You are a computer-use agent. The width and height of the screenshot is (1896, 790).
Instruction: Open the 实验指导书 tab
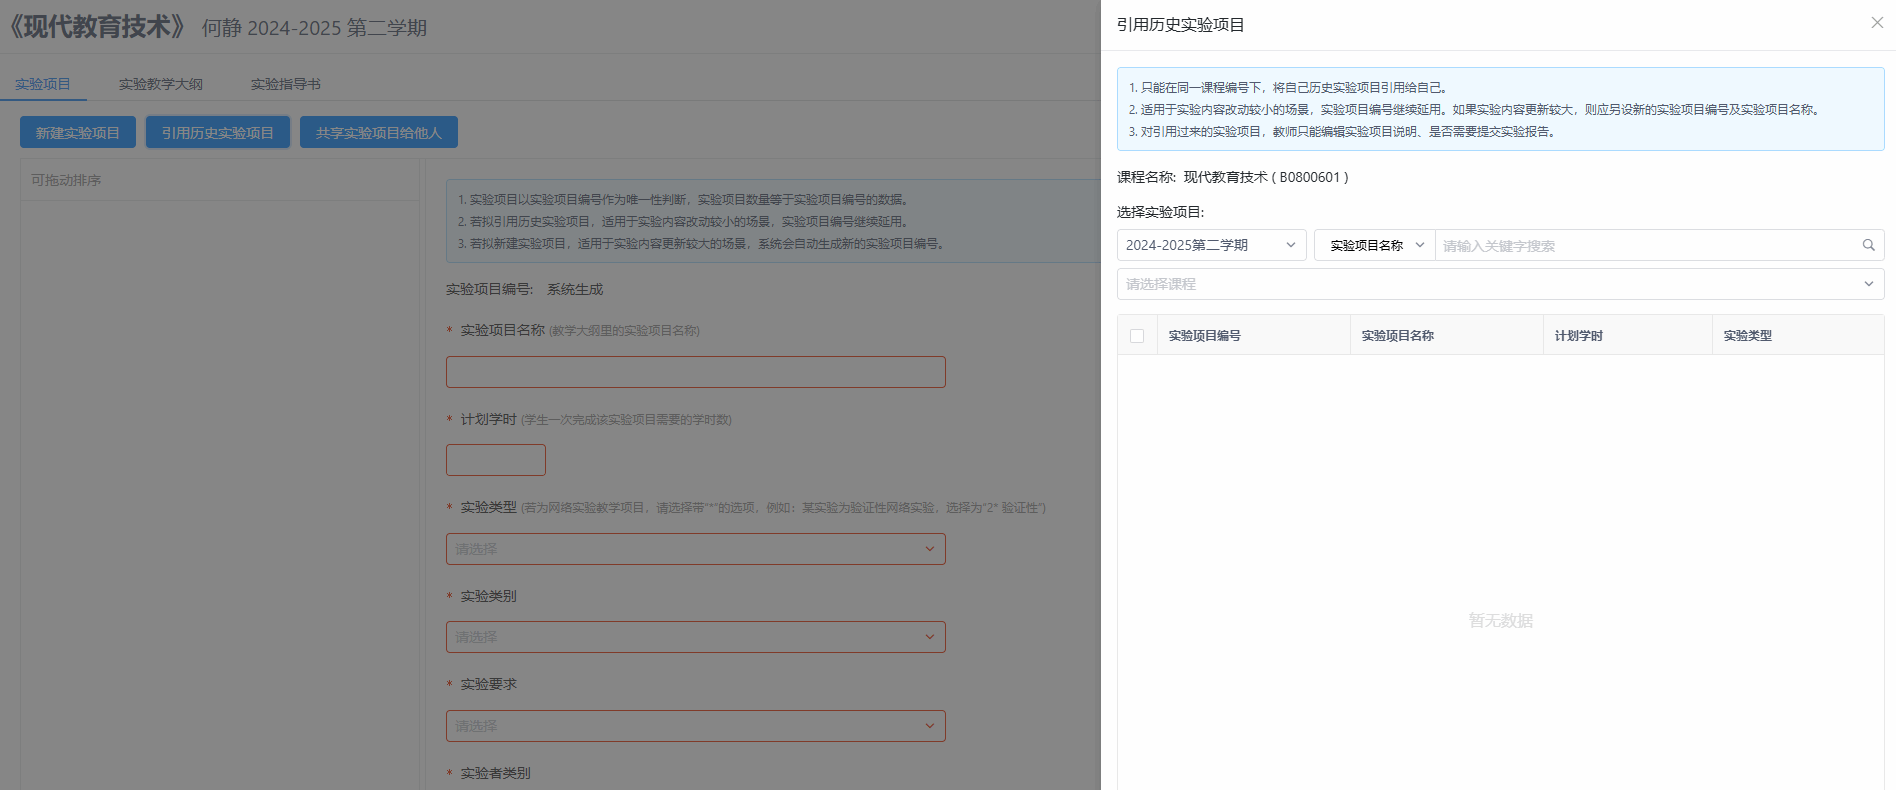point(286,84)
